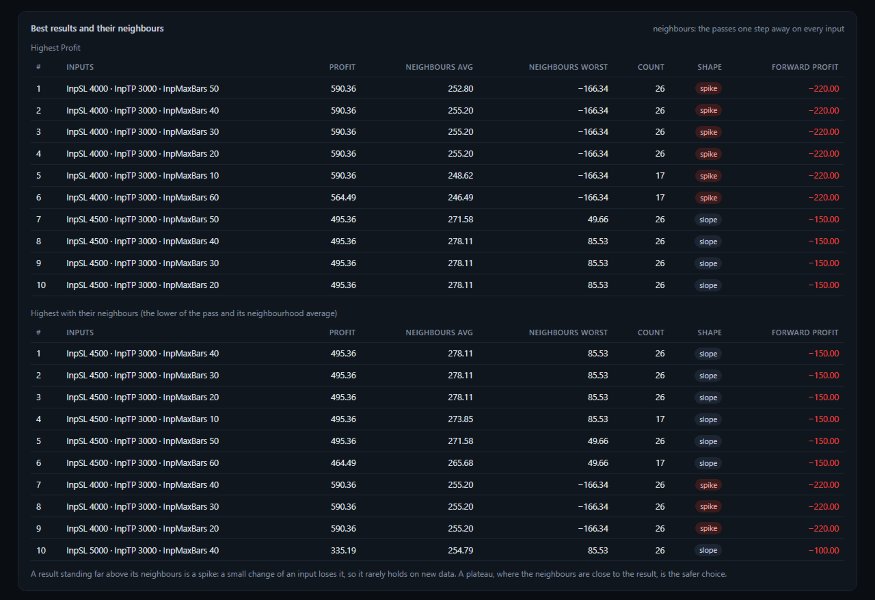Click SHAPE header in the Highest Profit table
Viewport: 875px width, 600px height.
tap(709, 67)
